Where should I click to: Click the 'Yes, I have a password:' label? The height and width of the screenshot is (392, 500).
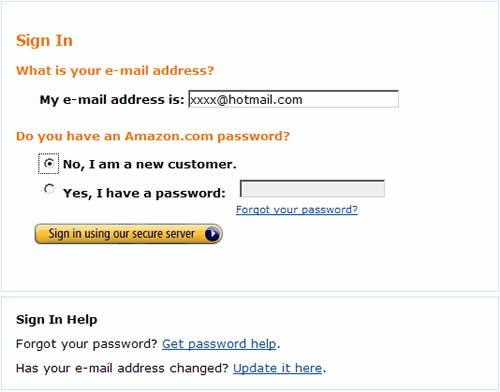tap(144, 193)
